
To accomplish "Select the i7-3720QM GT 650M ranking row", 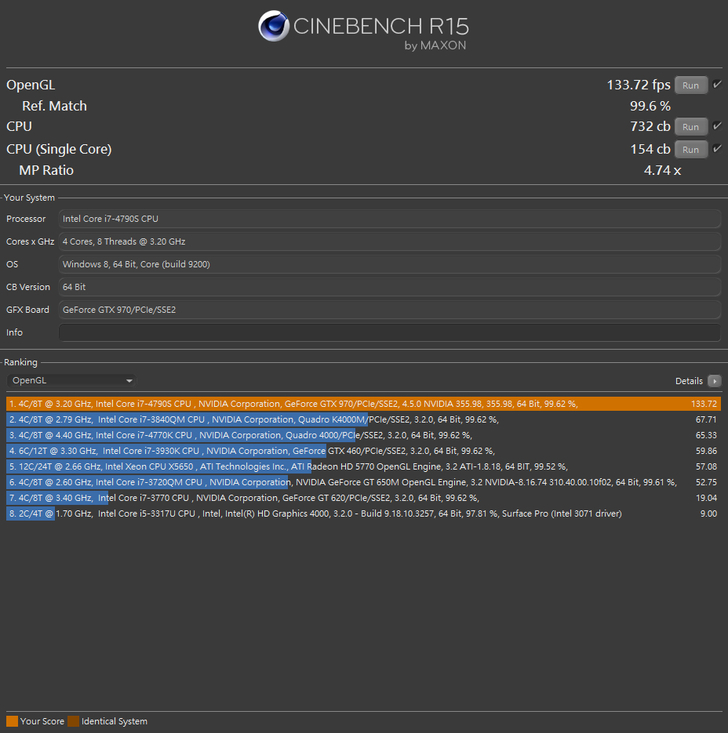I will (x=363, y=482).
